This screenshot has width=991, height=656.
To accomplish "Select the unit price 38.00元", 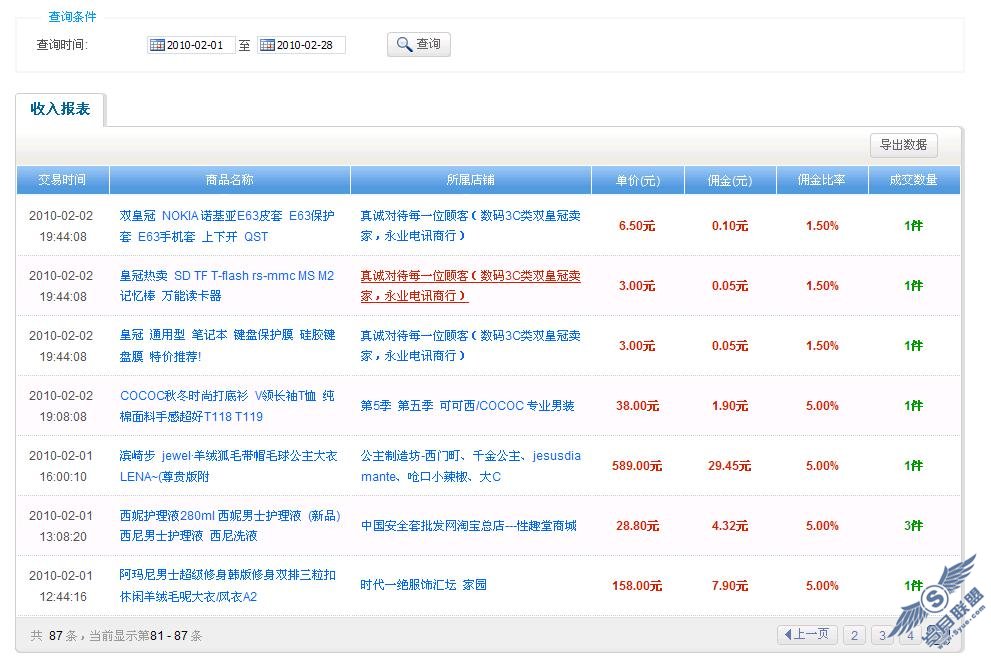I will point(637,406).
